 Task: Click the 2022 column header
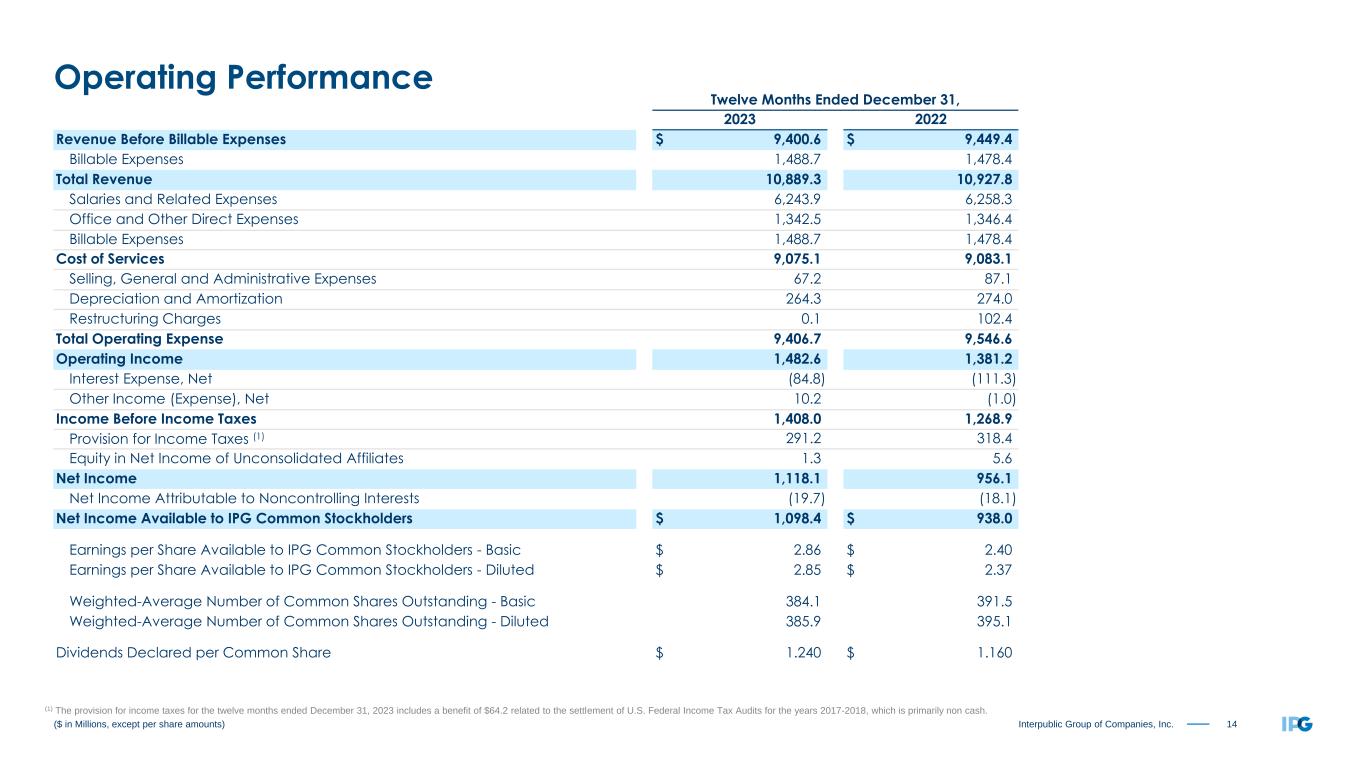coord(930,120)
